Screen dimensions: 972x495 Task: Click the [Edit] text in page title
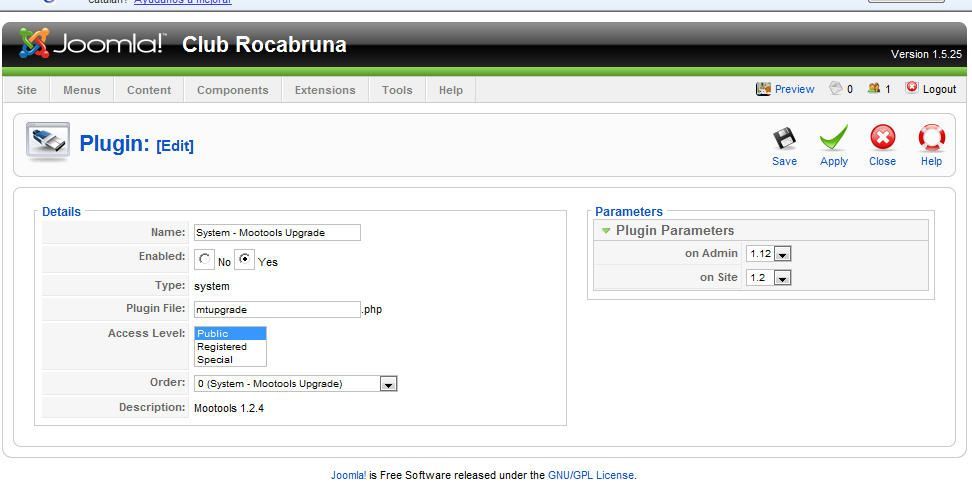175,146
